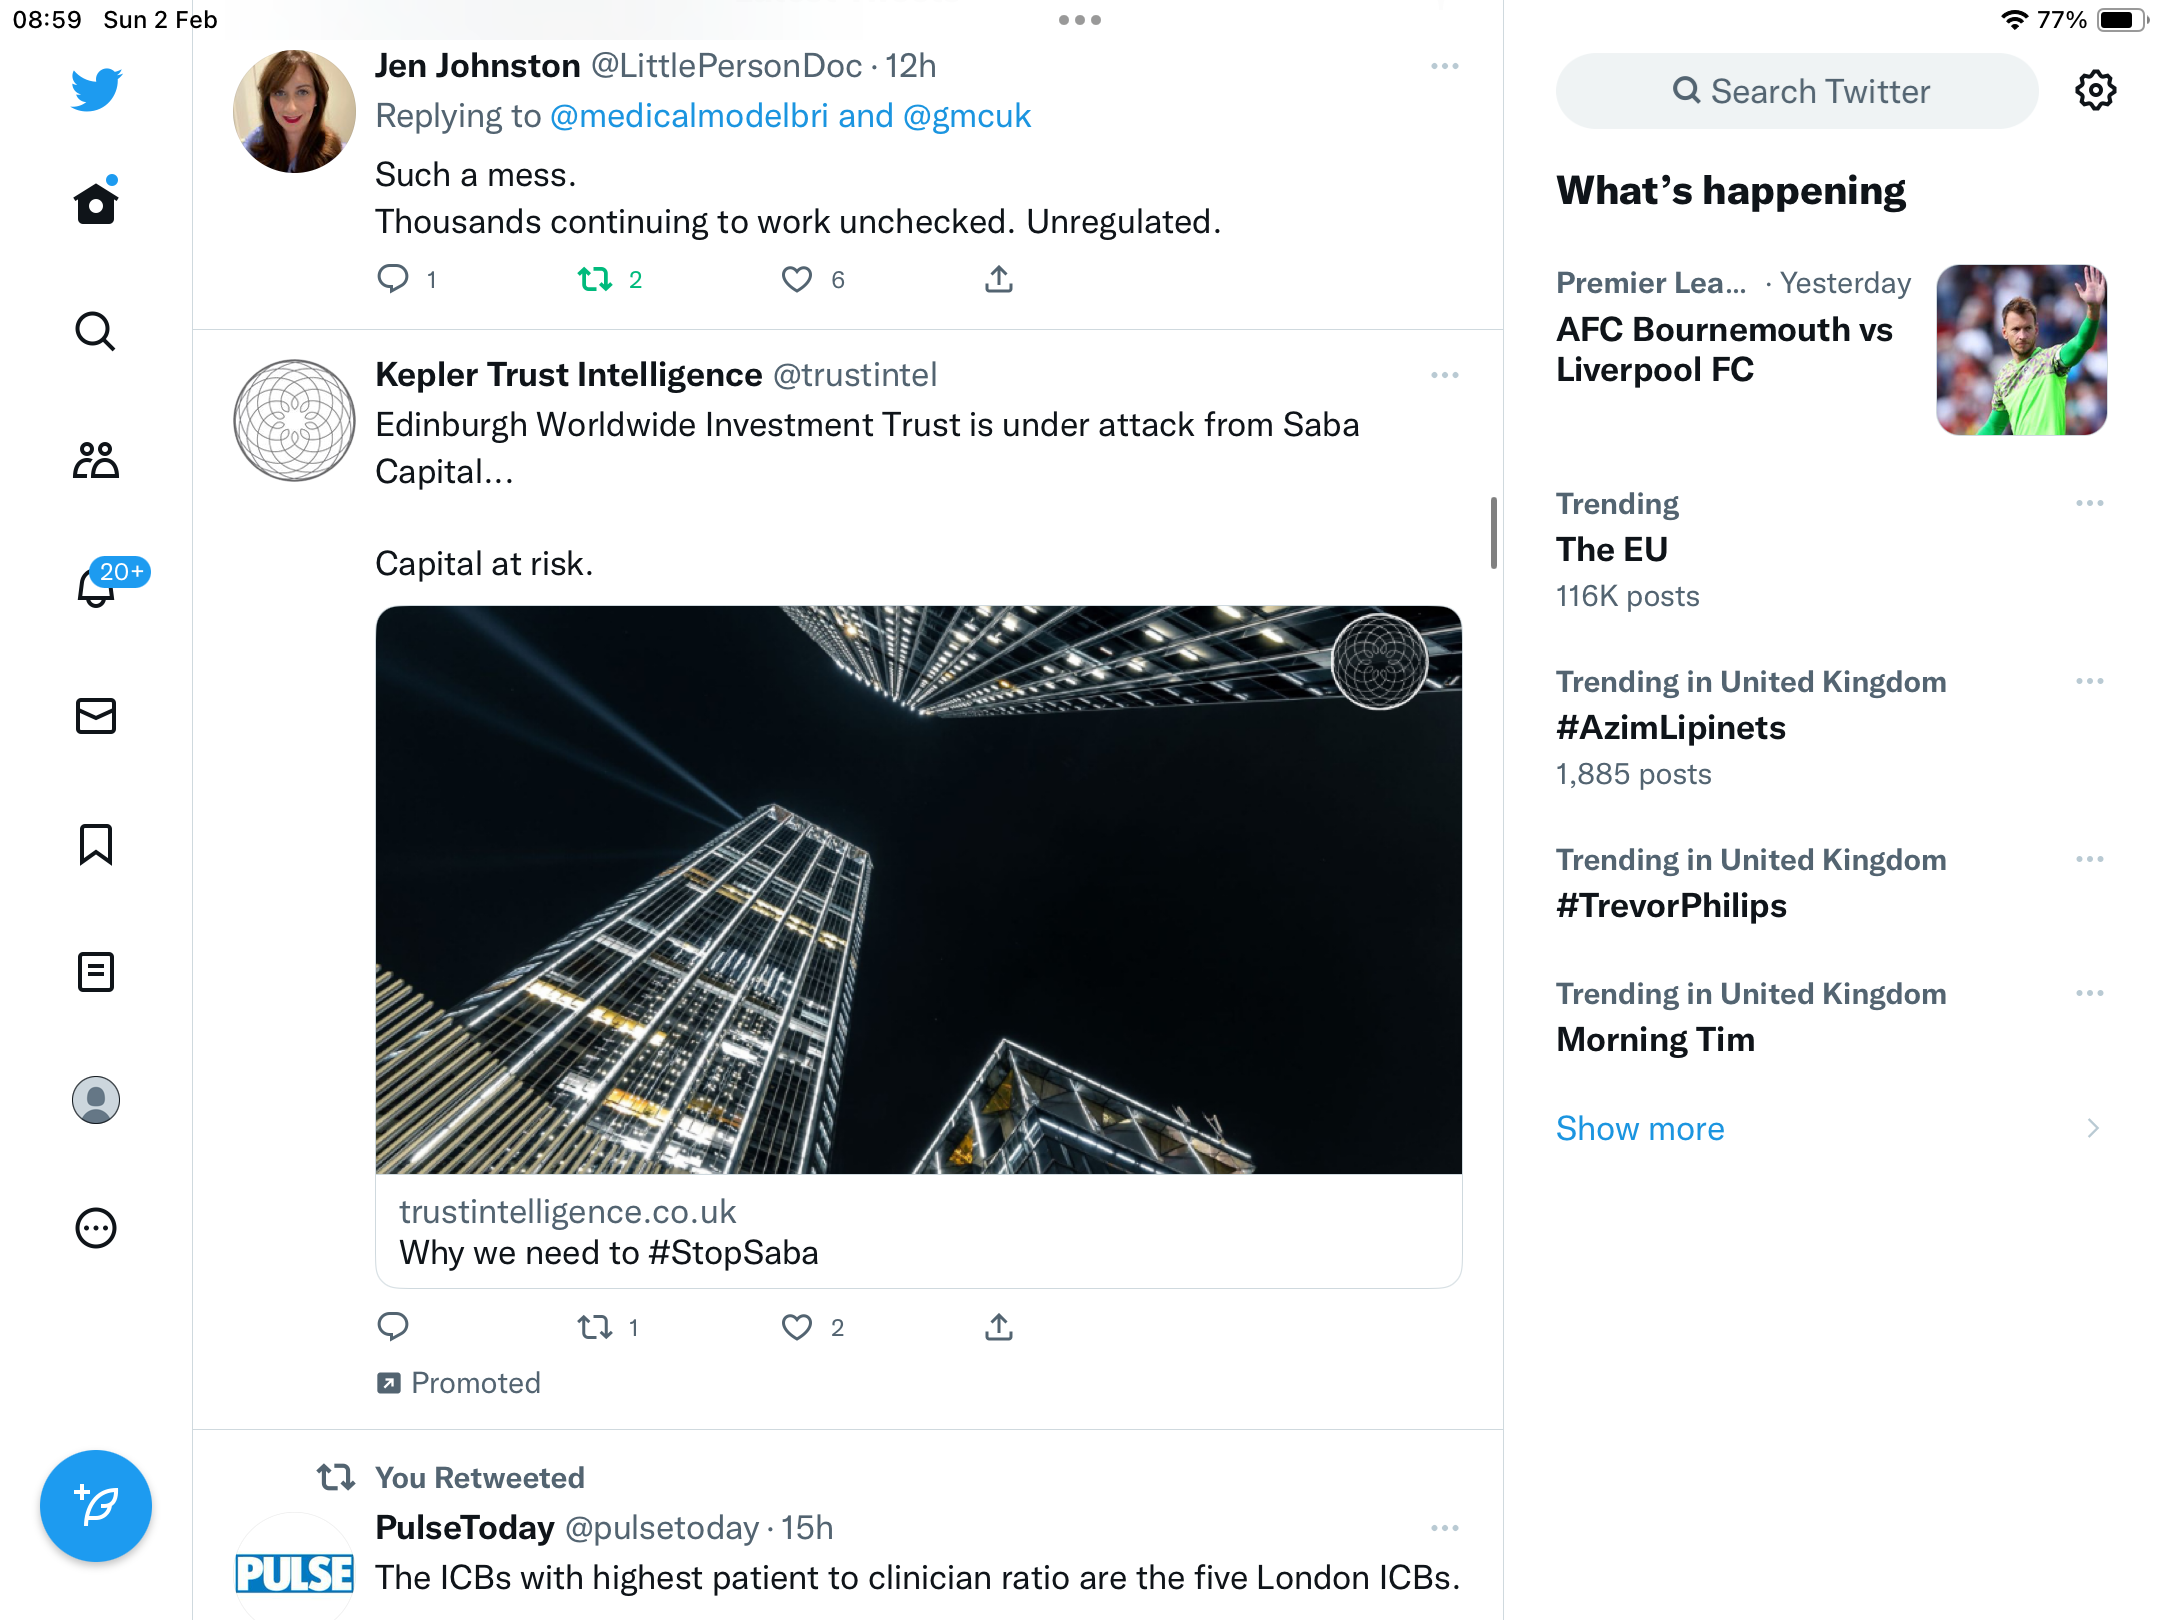The image size is (2160, 1620).
Task: Open the 'Such a mess.' tweet text
Action: 475,175
